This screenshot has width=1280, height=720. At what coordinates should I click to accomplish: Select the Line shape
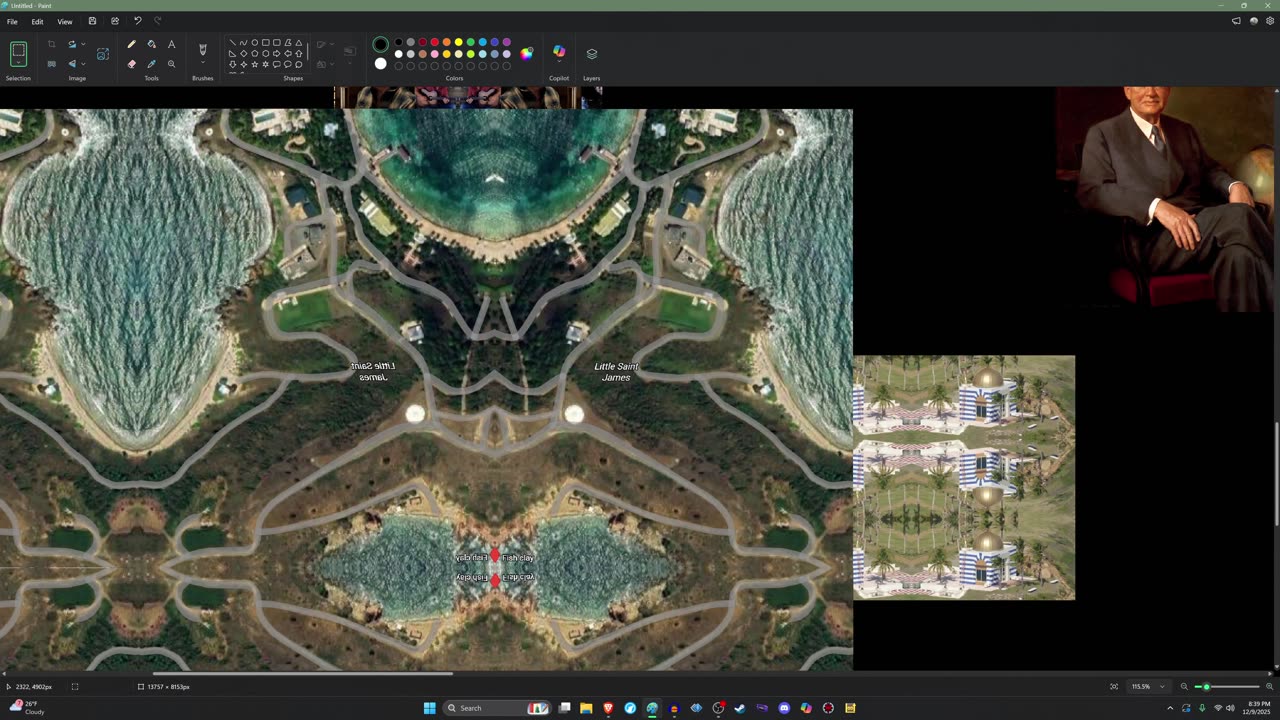coord(233,43)
